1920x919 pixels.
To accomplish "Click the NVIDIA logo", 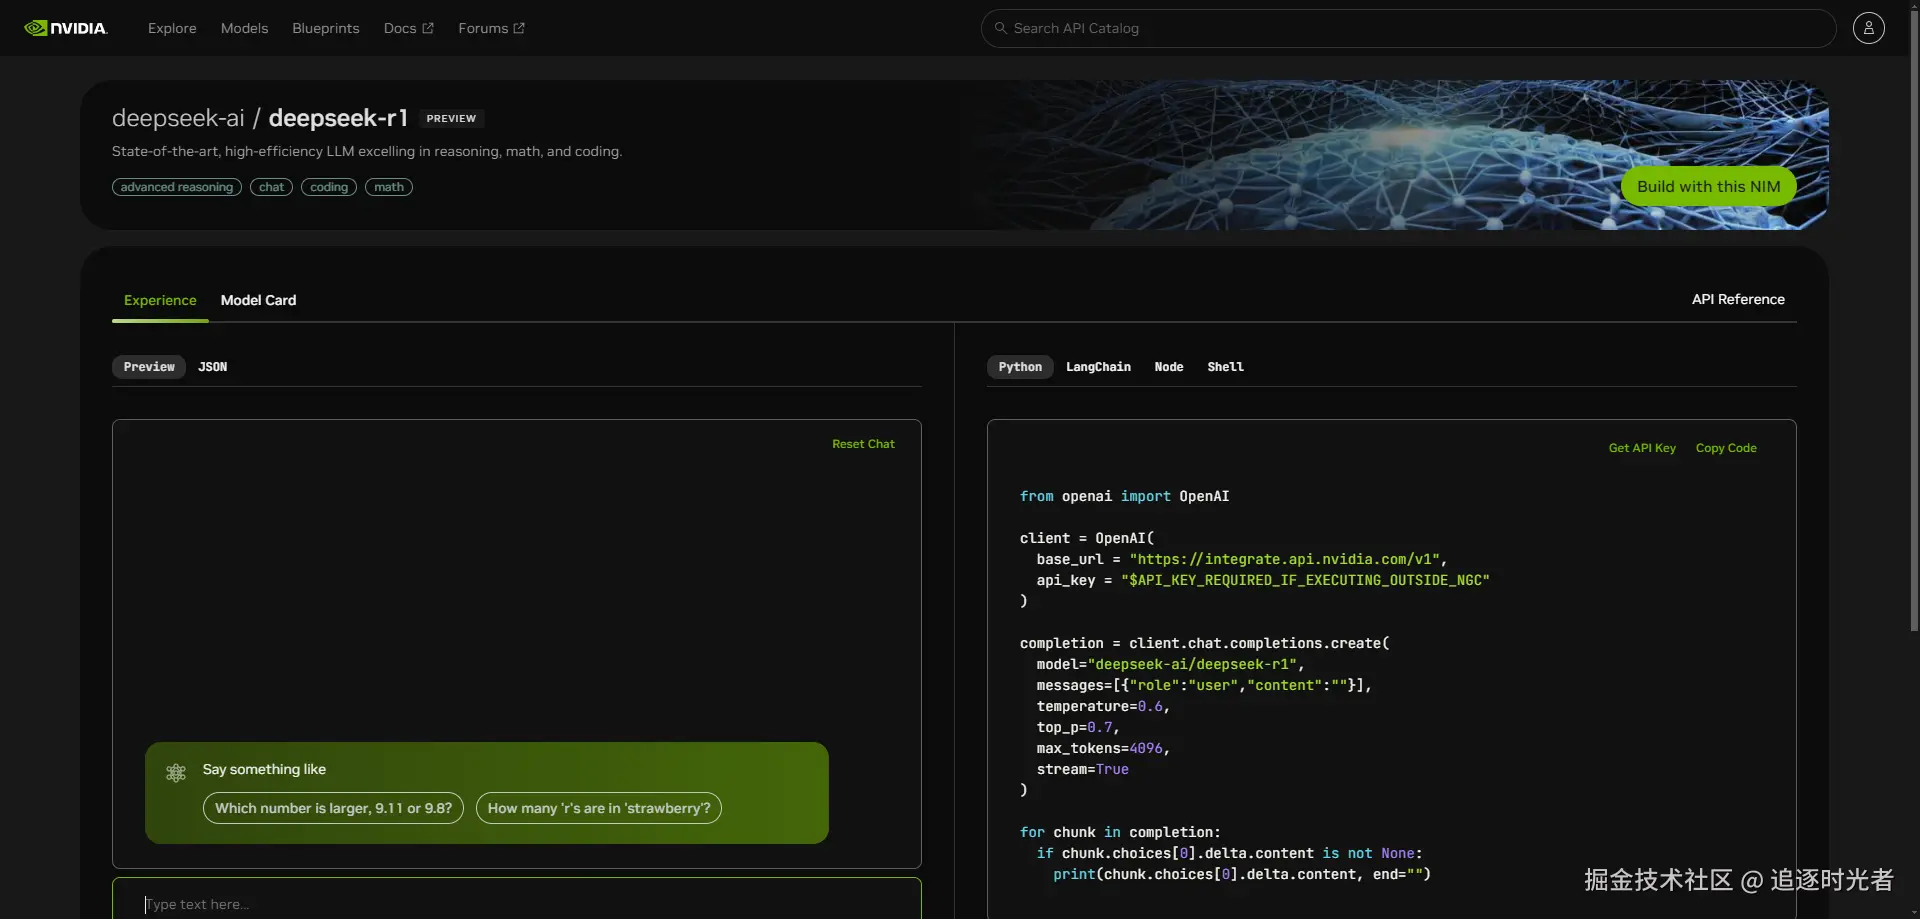I will (66, 28).
